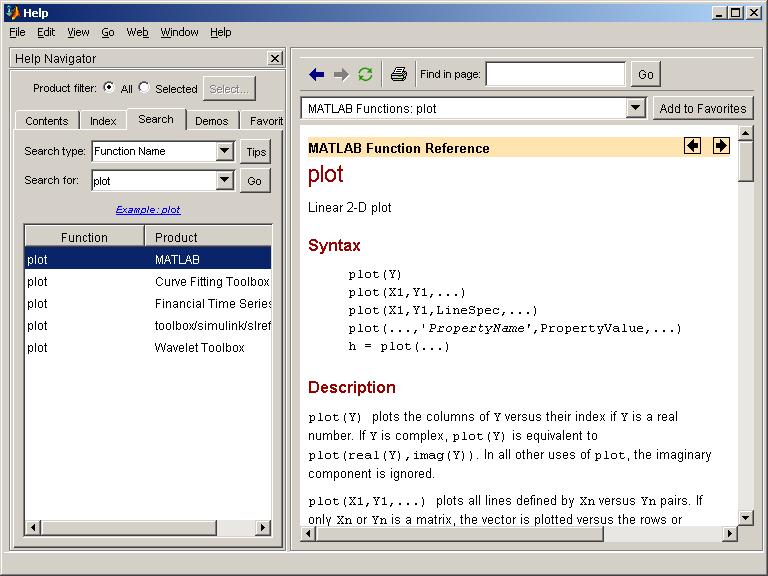The height and width of the screenshot is (576, 768).
Task: Open the Example: plot link
Action: (x=148, y=210)
